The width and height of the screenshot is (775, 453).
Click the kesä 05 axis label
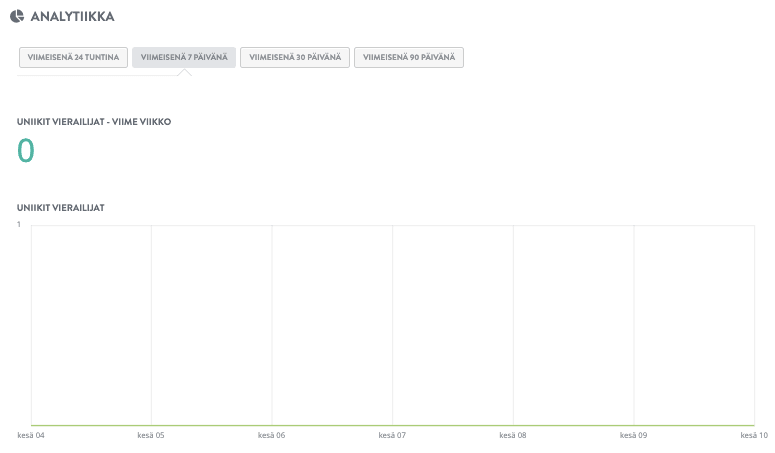[151, 435]
